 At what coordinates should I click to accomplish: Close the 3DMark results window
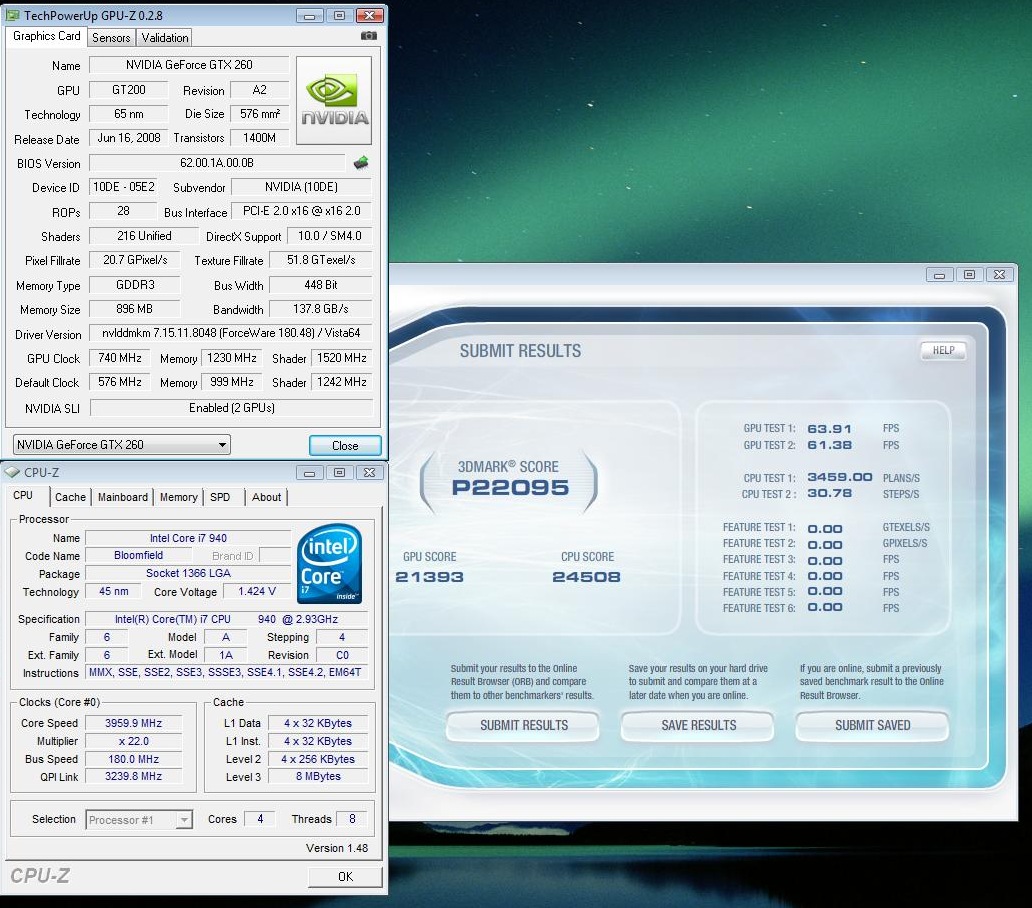tap(1000, 274)
